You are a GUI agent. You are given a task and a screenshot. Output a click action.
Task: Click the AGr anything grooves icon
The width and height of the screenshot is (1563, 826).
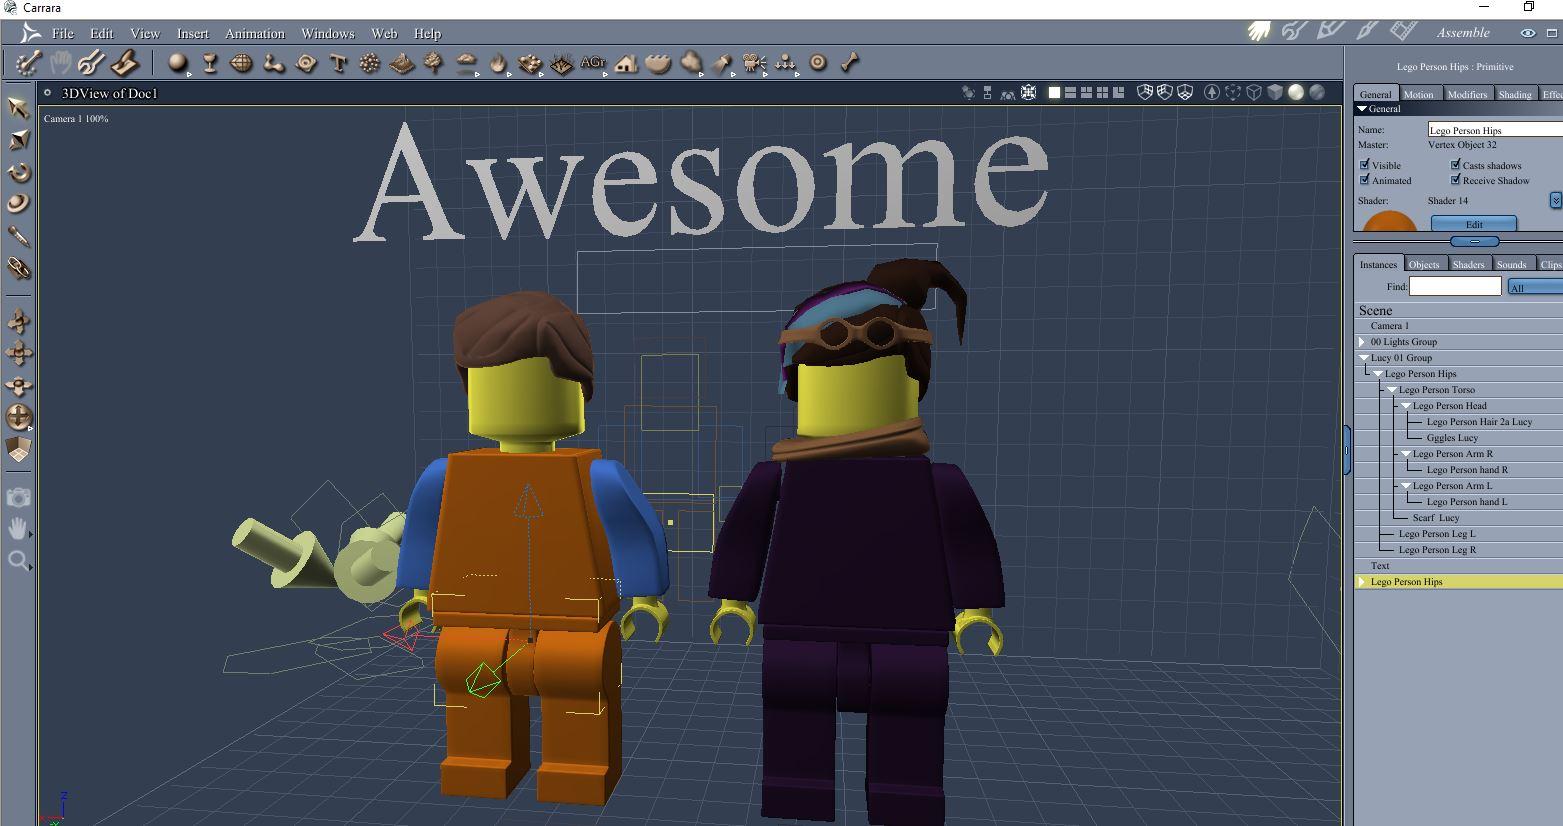coord(593,63)
